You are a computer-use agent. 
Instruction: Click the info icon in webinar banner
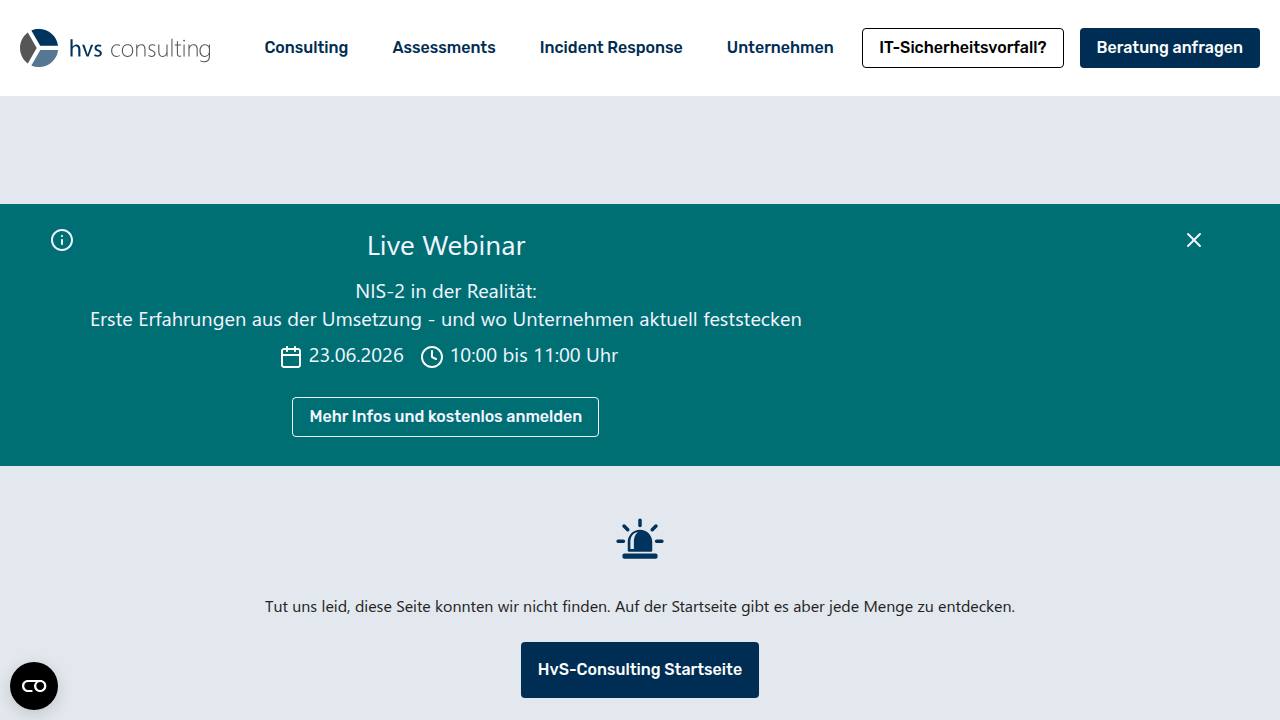(x=62, y=240)
